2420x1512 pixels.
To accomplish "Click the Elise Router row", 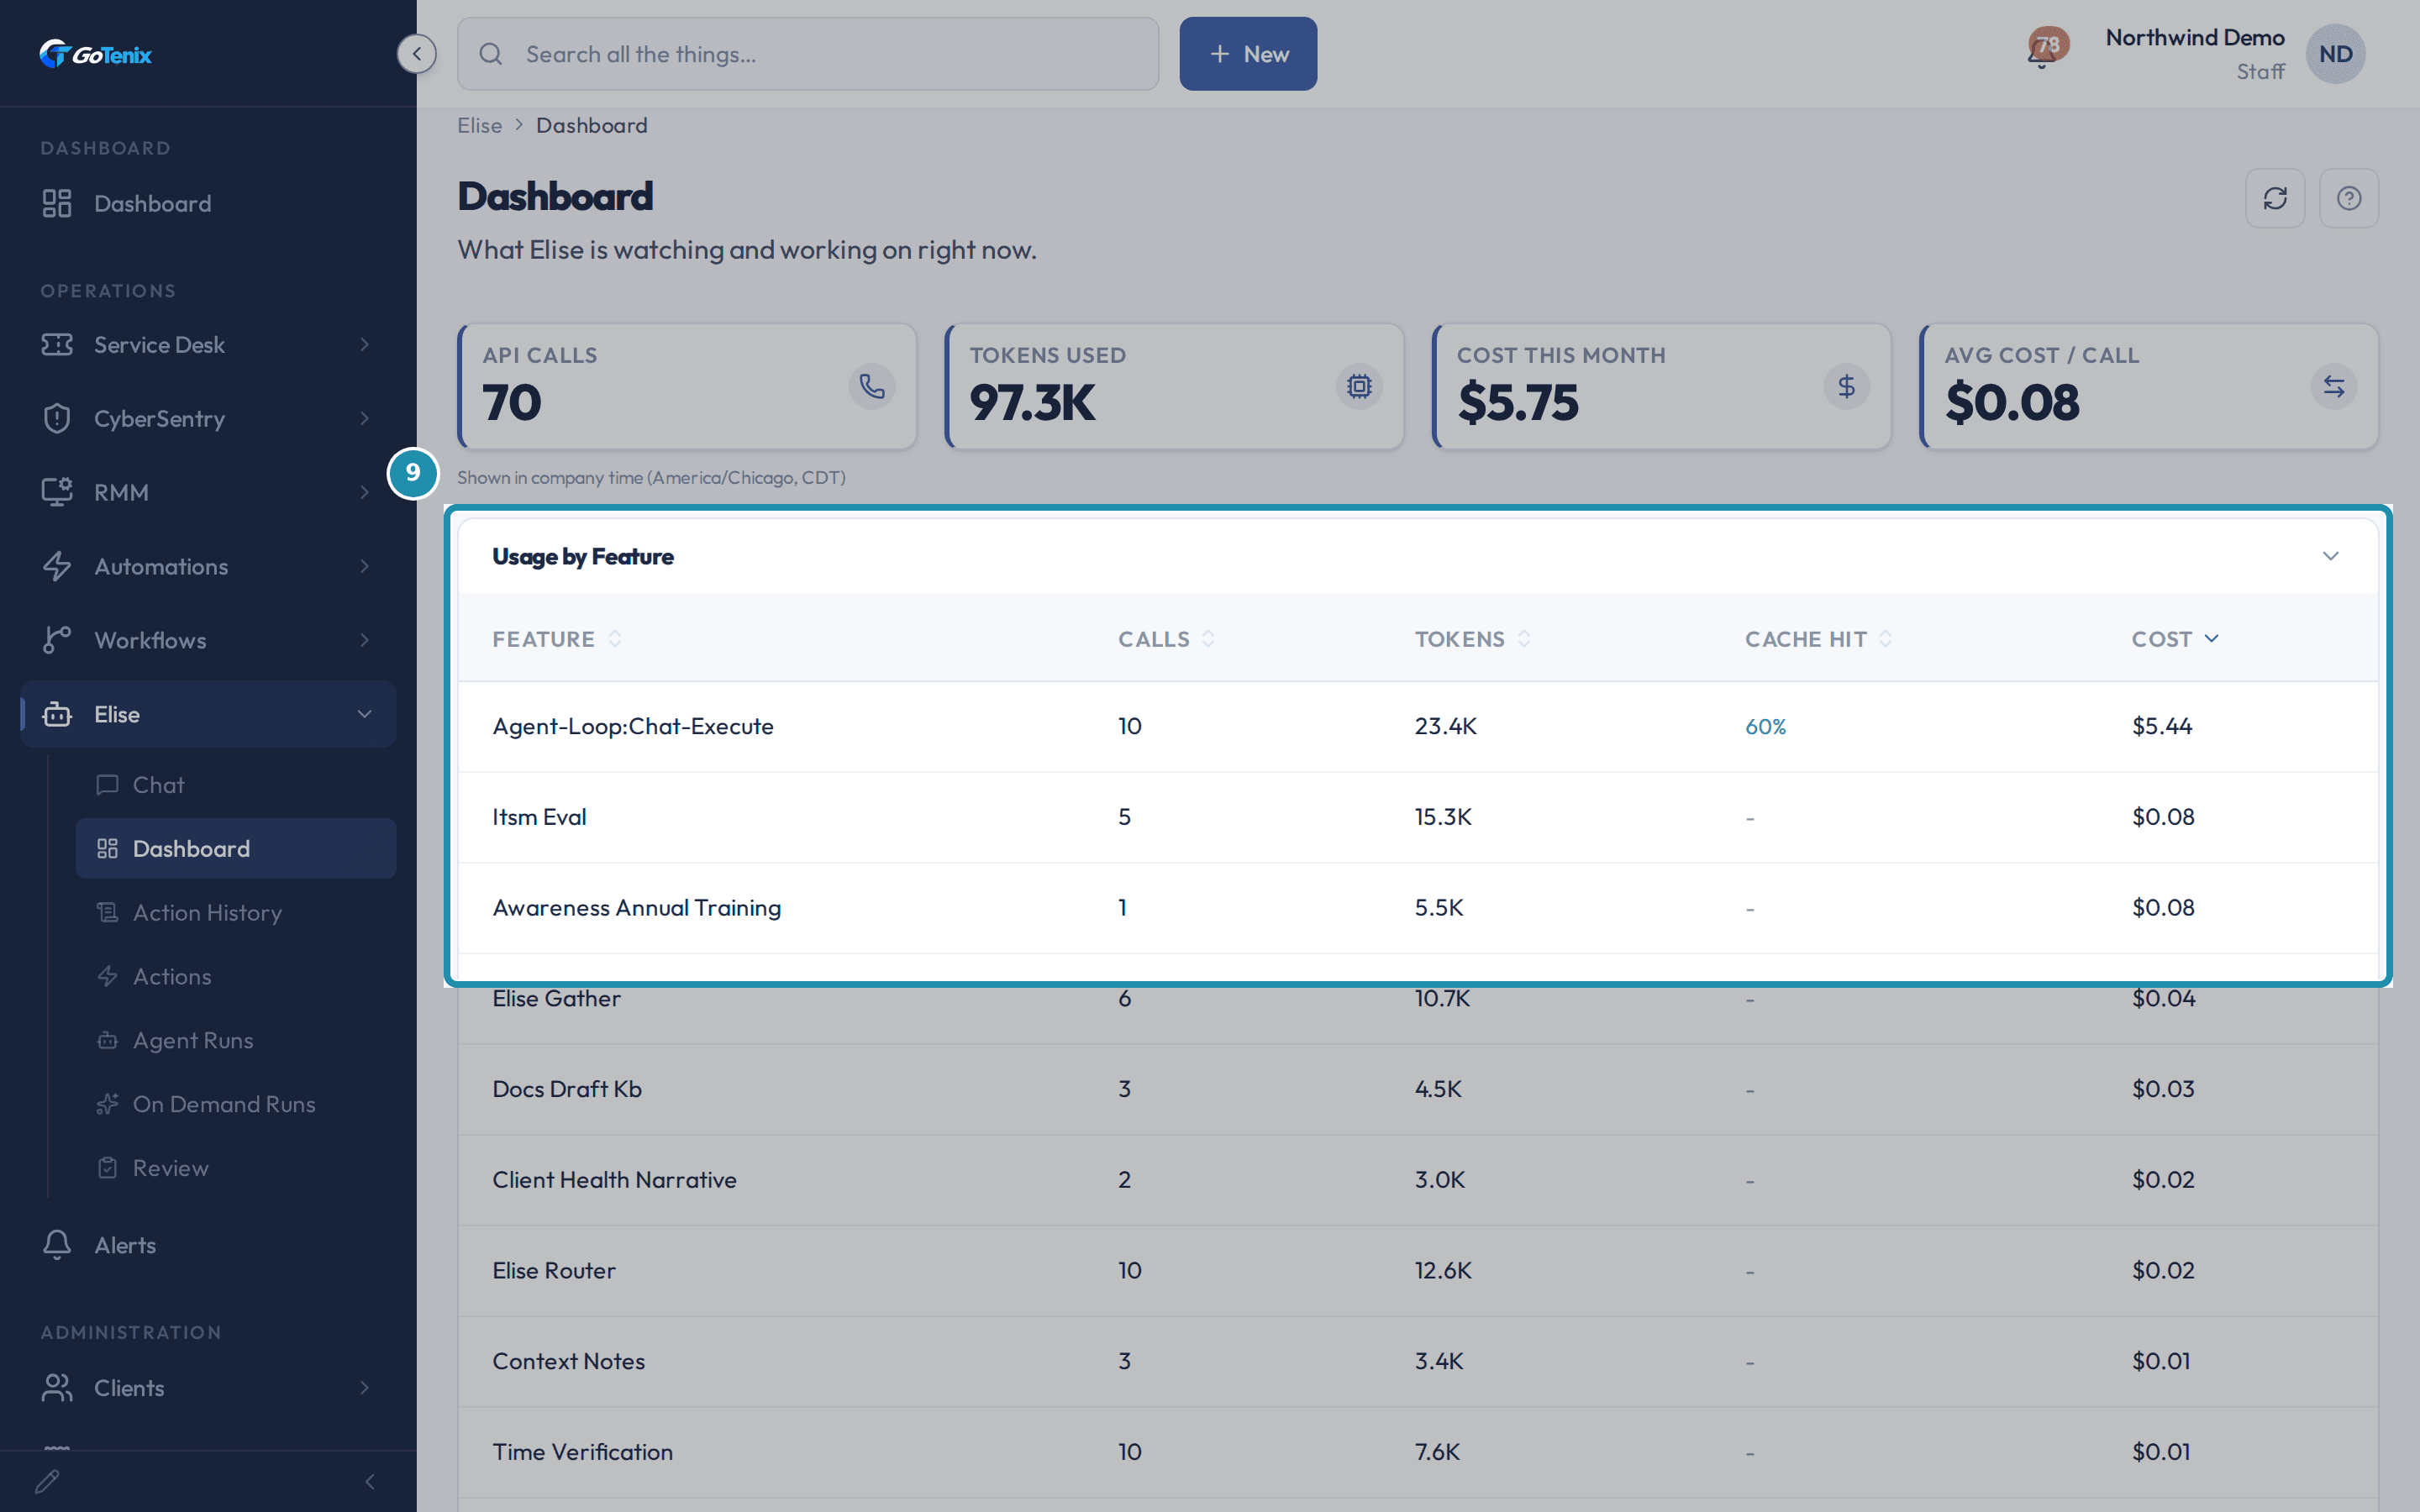I will (1418, 1271).
